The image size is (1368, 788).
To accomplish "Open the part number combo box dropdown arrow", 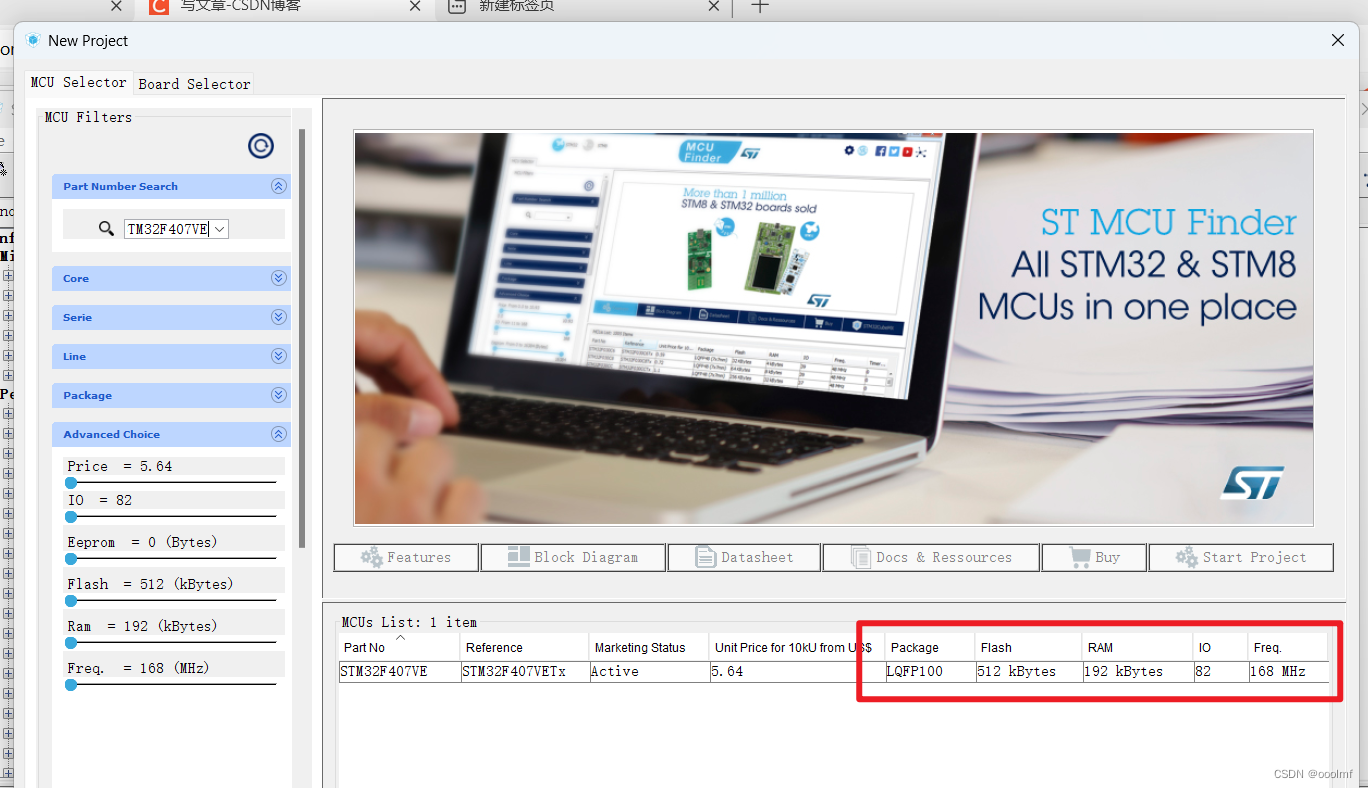I will 220,229.
